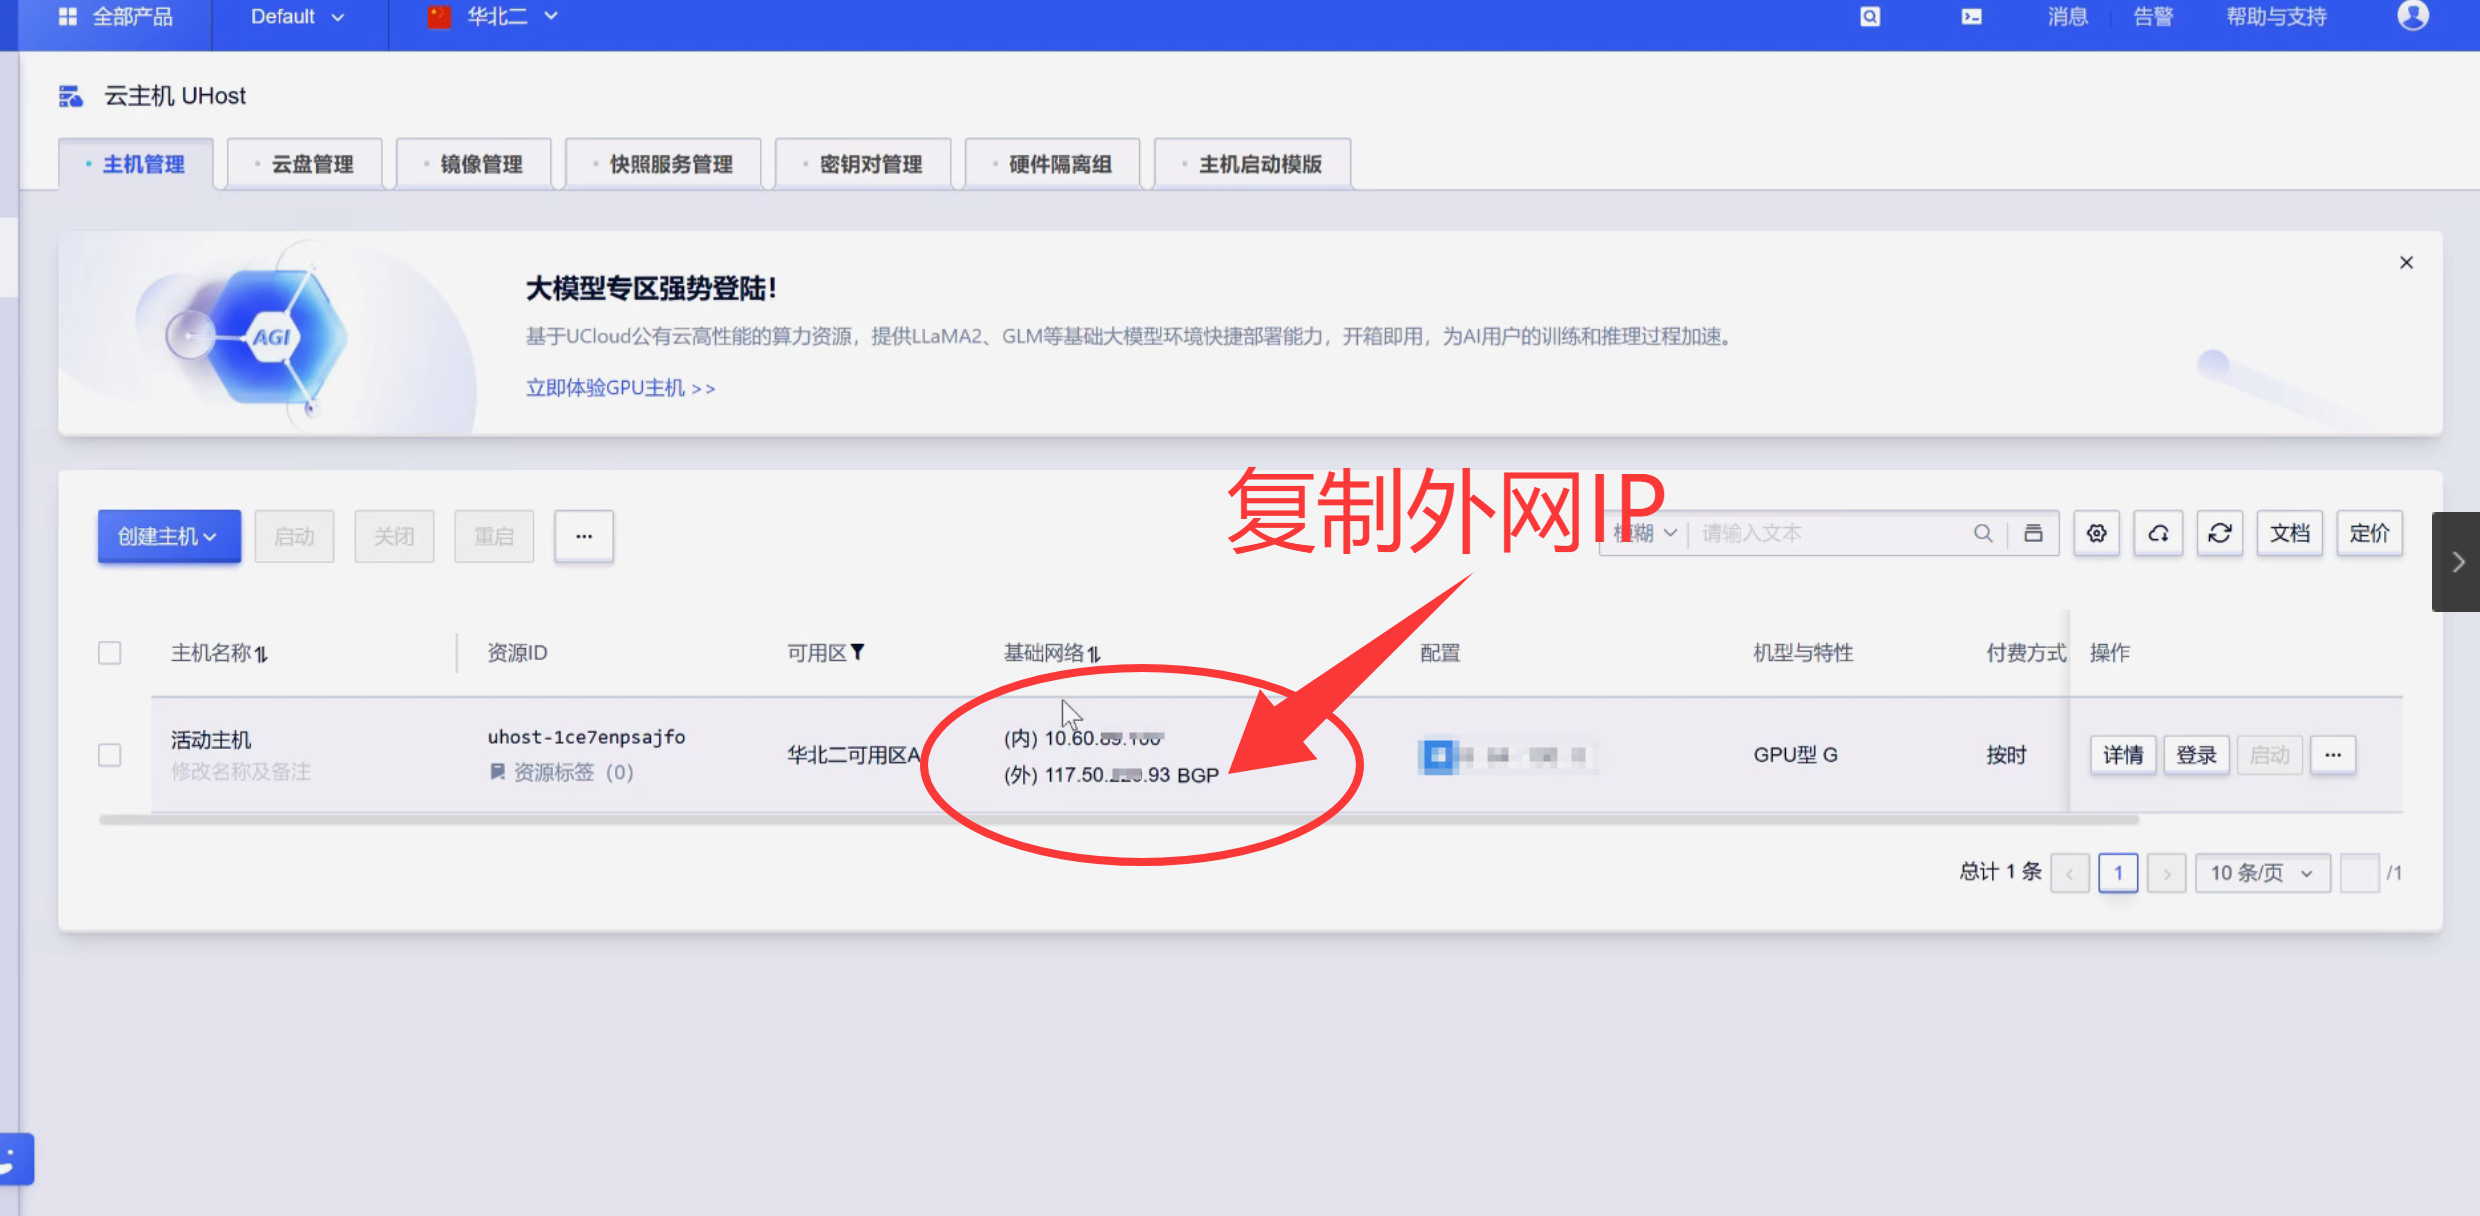Switch to 镜像管理 tab
2480x1216 pixels.
coord(474,164)
